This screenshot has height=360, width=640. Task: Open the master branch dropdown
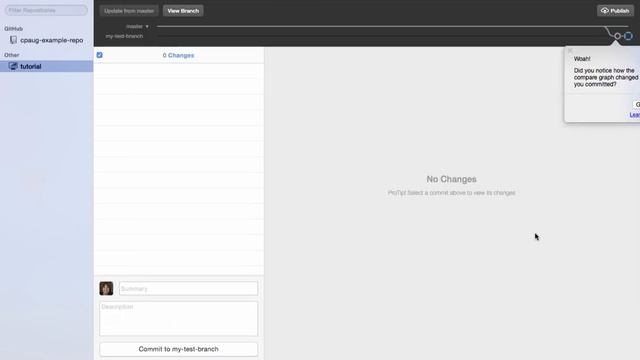[137, 27]
